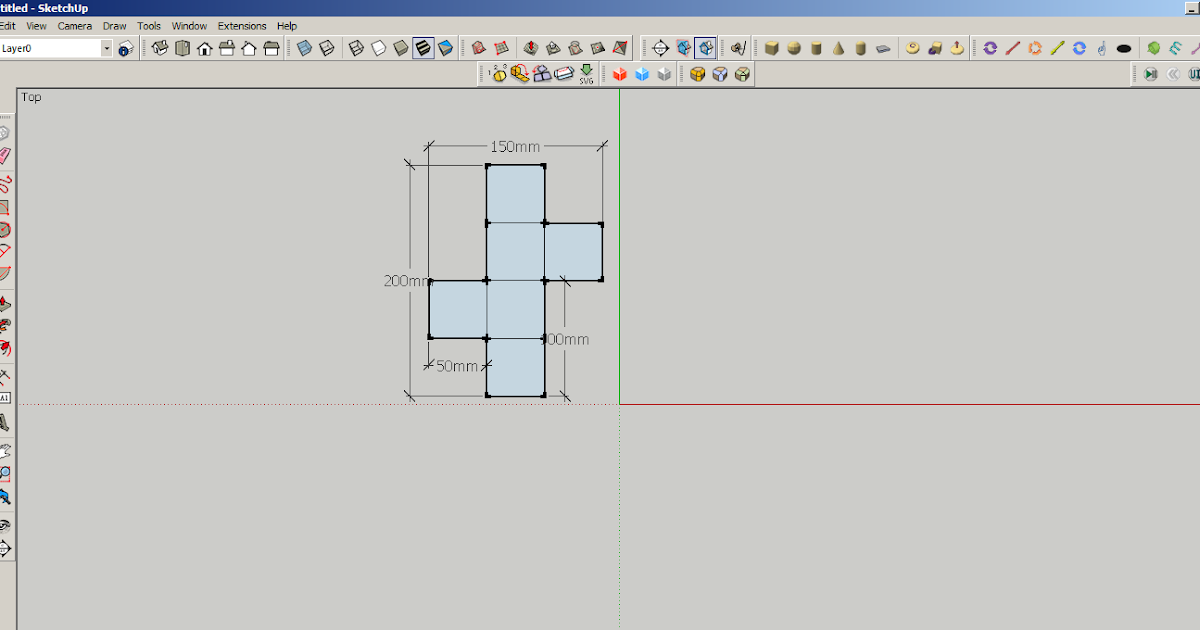Click the SVG export green arrow icon
1200x630 pixels.
[587, 73]
